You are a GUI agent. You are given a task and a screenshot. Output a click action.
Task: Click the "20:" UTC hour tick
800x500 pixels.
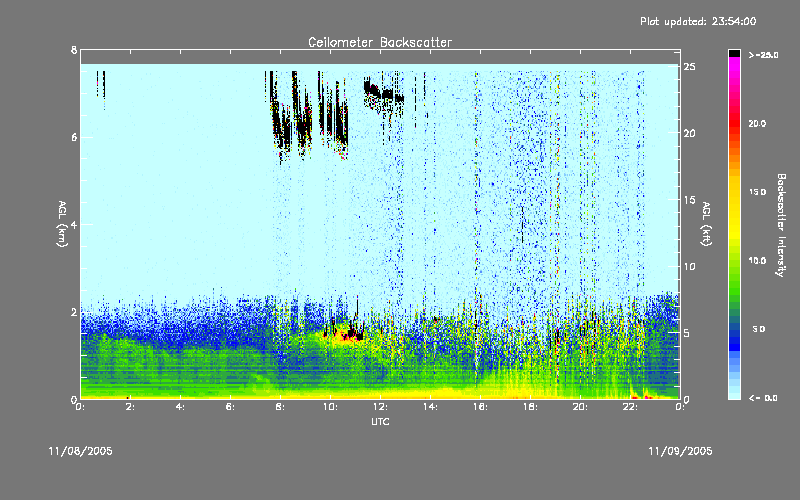tap(580, 407)
